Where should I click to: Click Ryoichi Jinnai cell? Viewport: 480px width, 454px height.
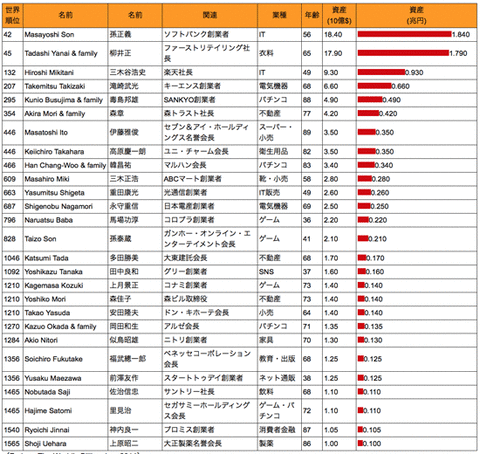click(65, 430)
